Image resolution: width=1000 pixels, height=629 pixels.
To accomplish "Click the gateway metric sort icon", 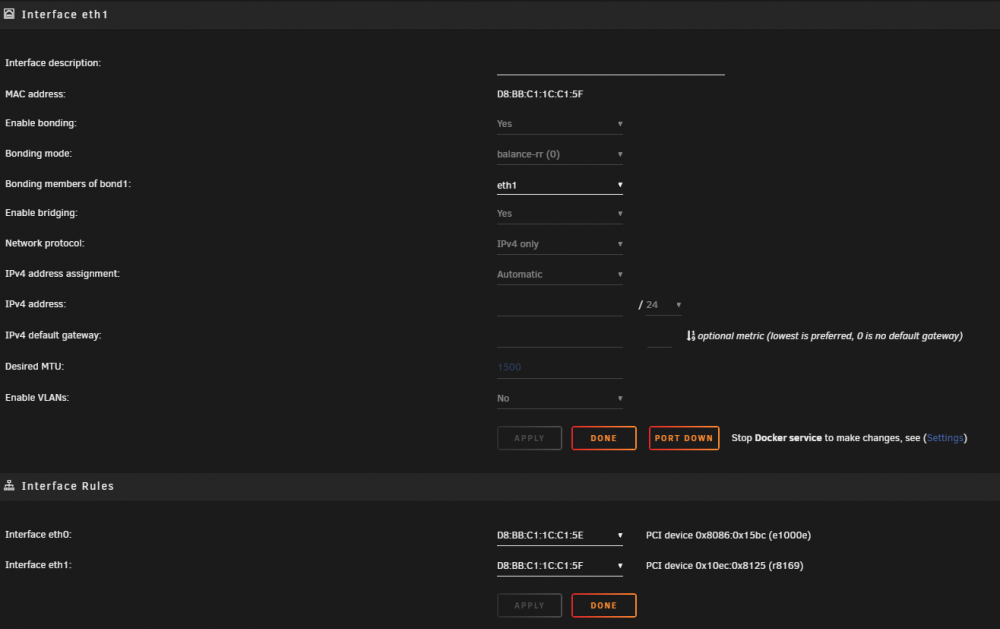I will coord(691,336).
